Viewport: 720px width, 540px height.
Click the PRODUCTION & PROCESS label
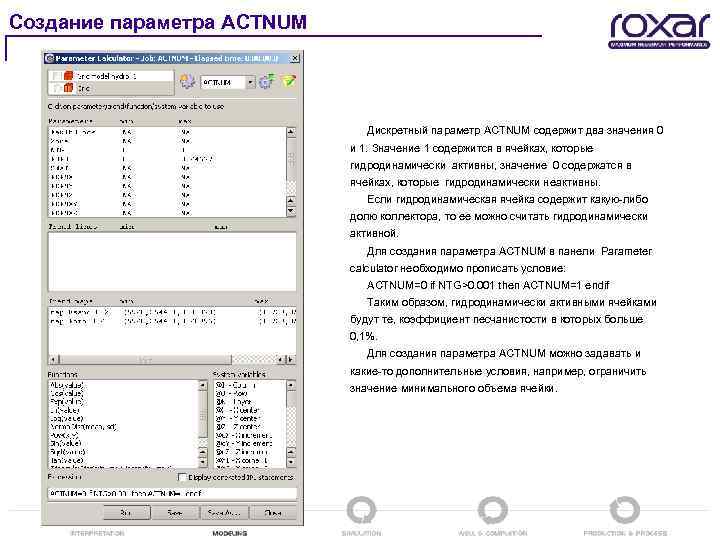(625, 533)
